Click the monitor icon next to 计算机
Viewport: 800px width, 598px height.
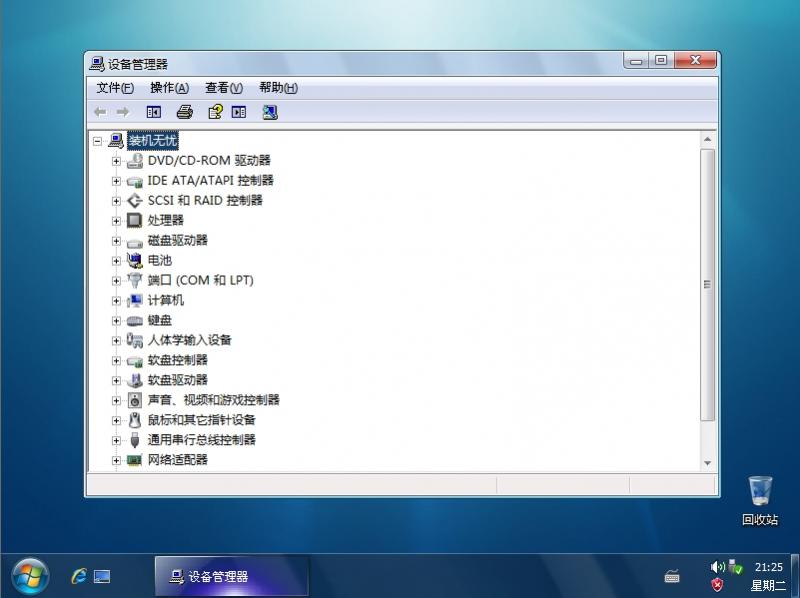coord(135,301)
